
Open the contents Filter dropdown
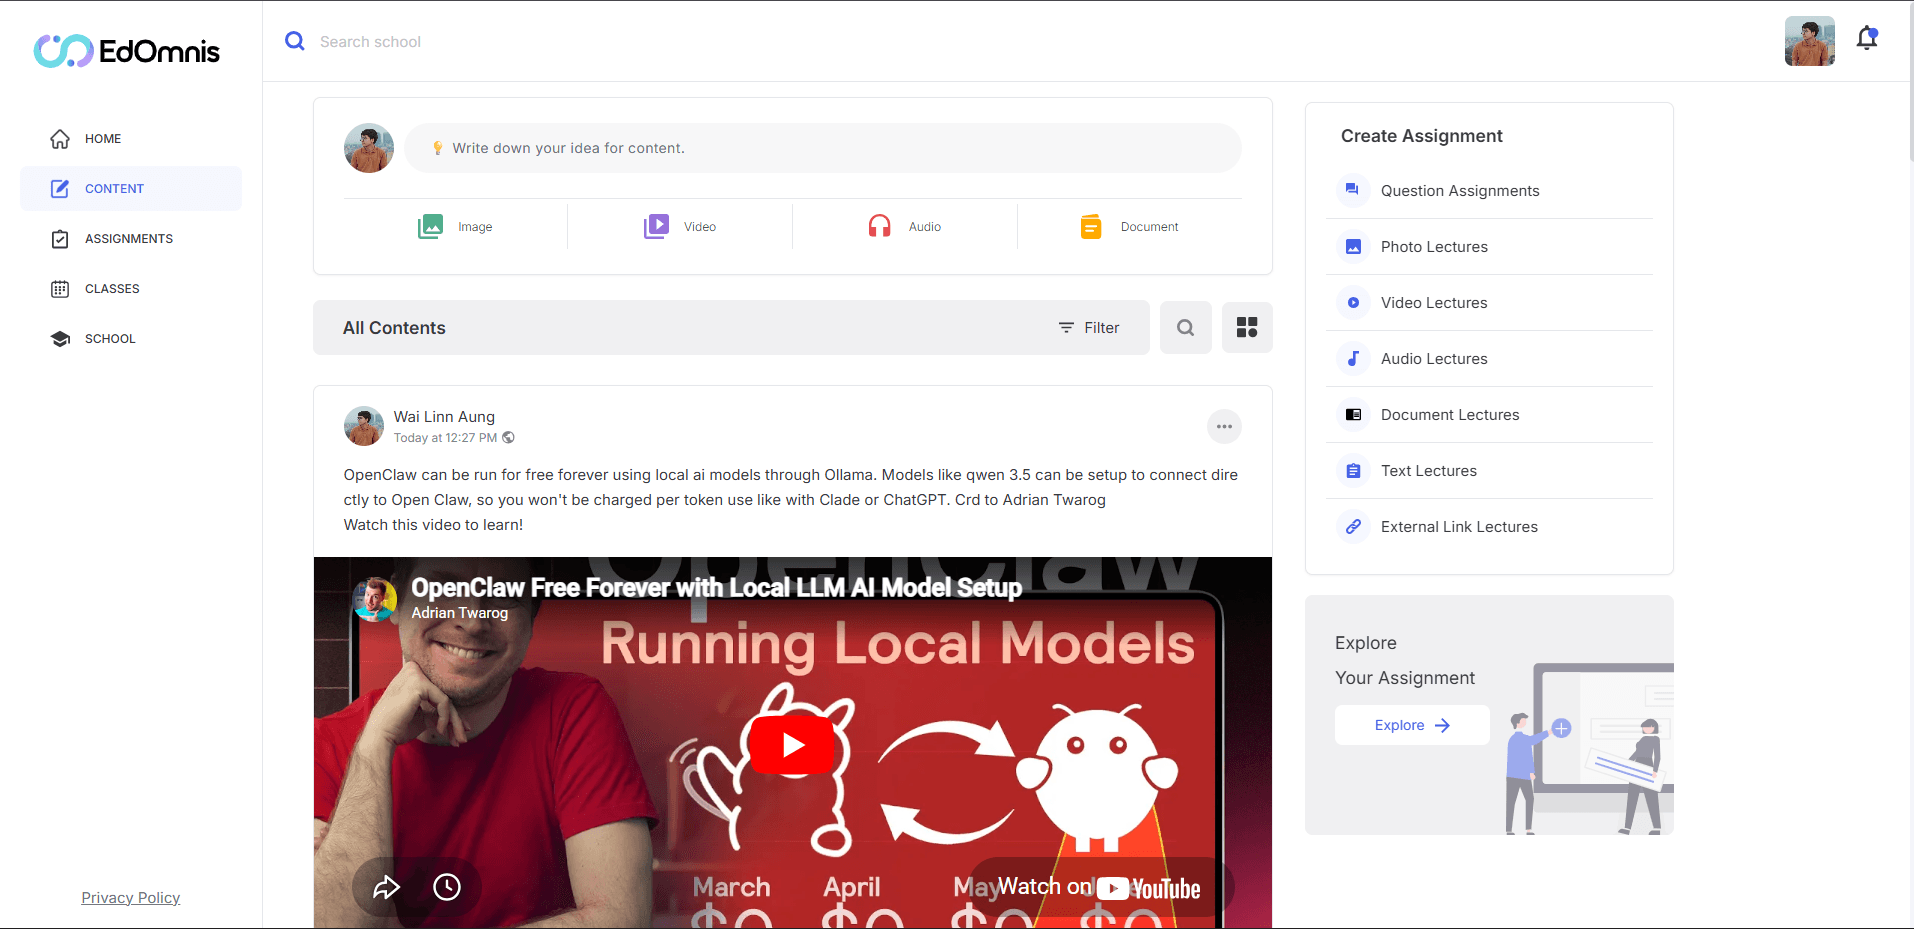1089,328
